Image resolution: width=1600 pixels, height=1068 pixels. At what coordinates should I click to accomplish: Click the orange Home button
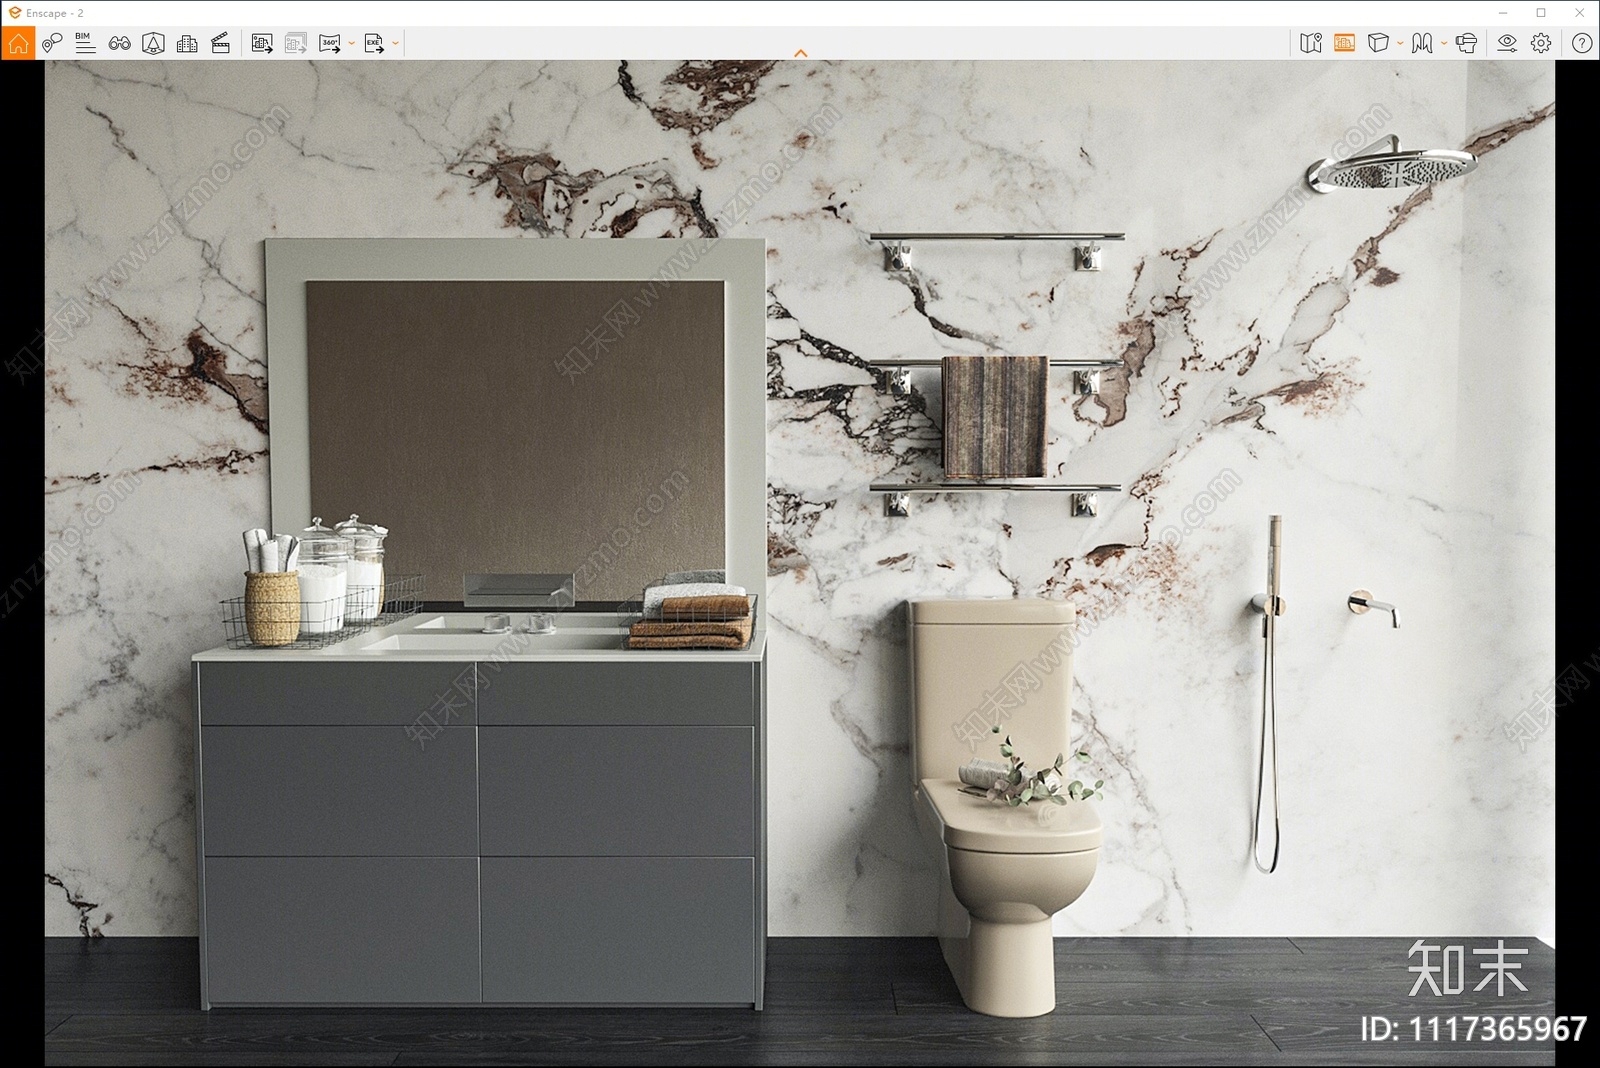[x=18, y=43]
